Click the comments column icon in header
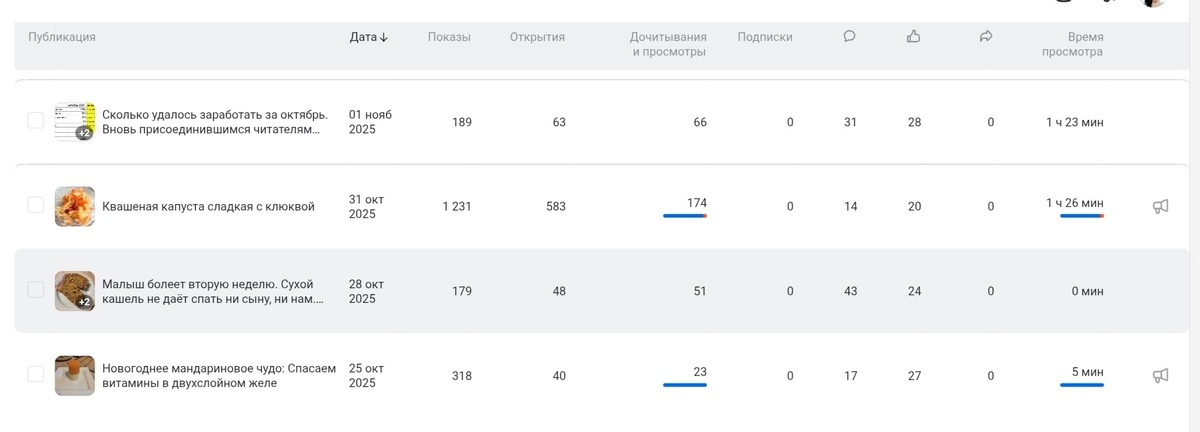1200x432 pixels. click(x=849, y=37)
